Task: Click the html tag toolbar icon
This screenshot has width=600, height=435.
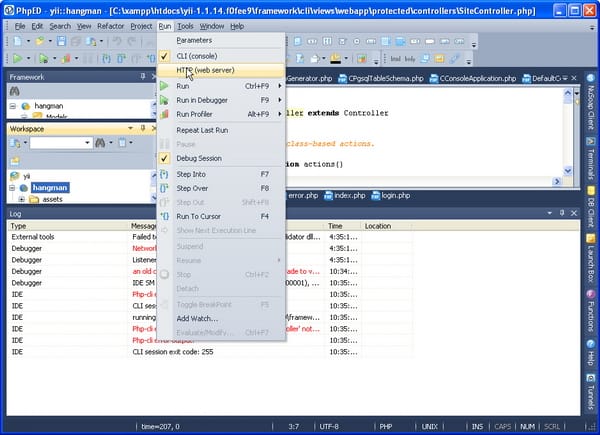Action: tap(396, 59)
